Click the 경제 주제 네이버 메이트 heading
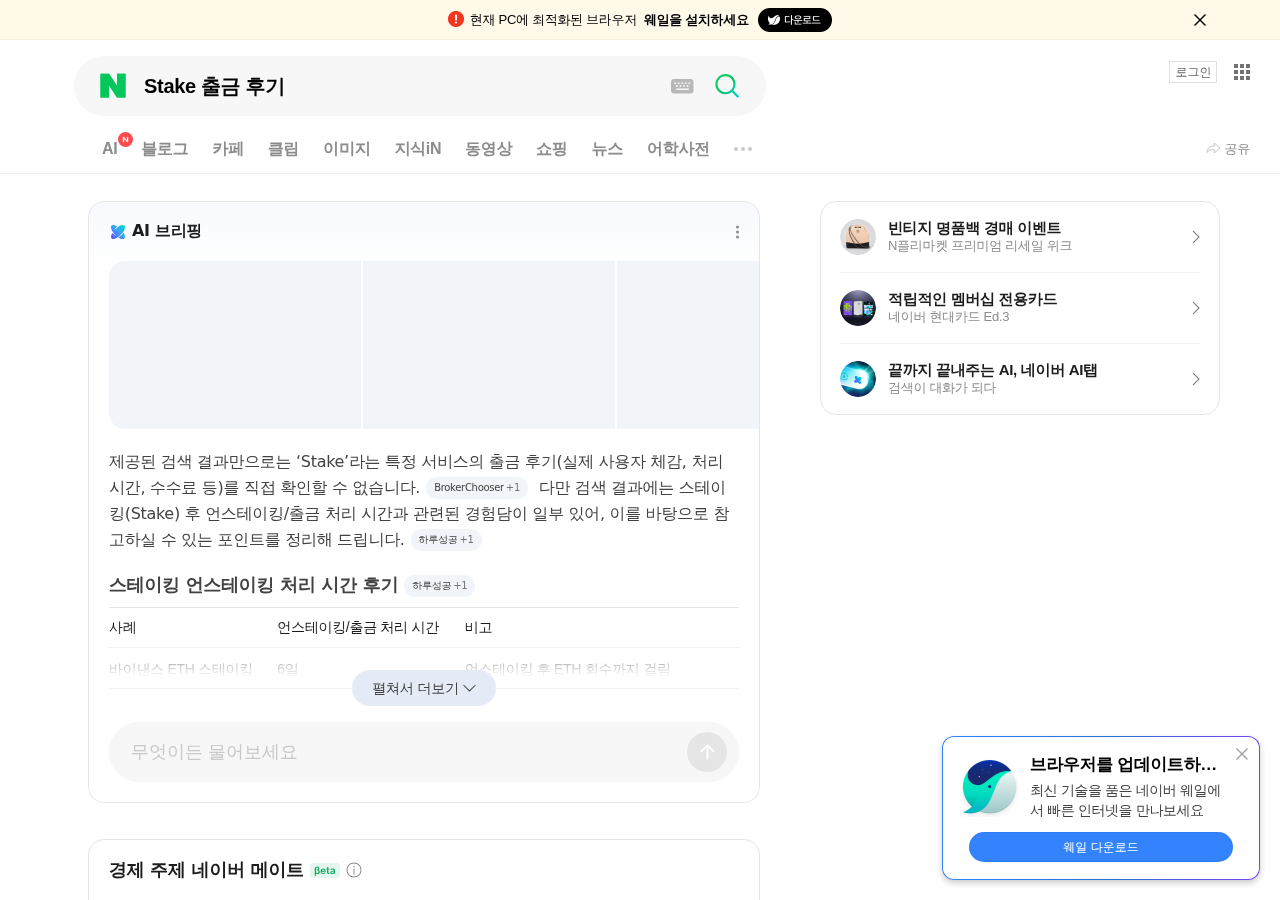1280x900 pixels. click(x=206, y=870)
